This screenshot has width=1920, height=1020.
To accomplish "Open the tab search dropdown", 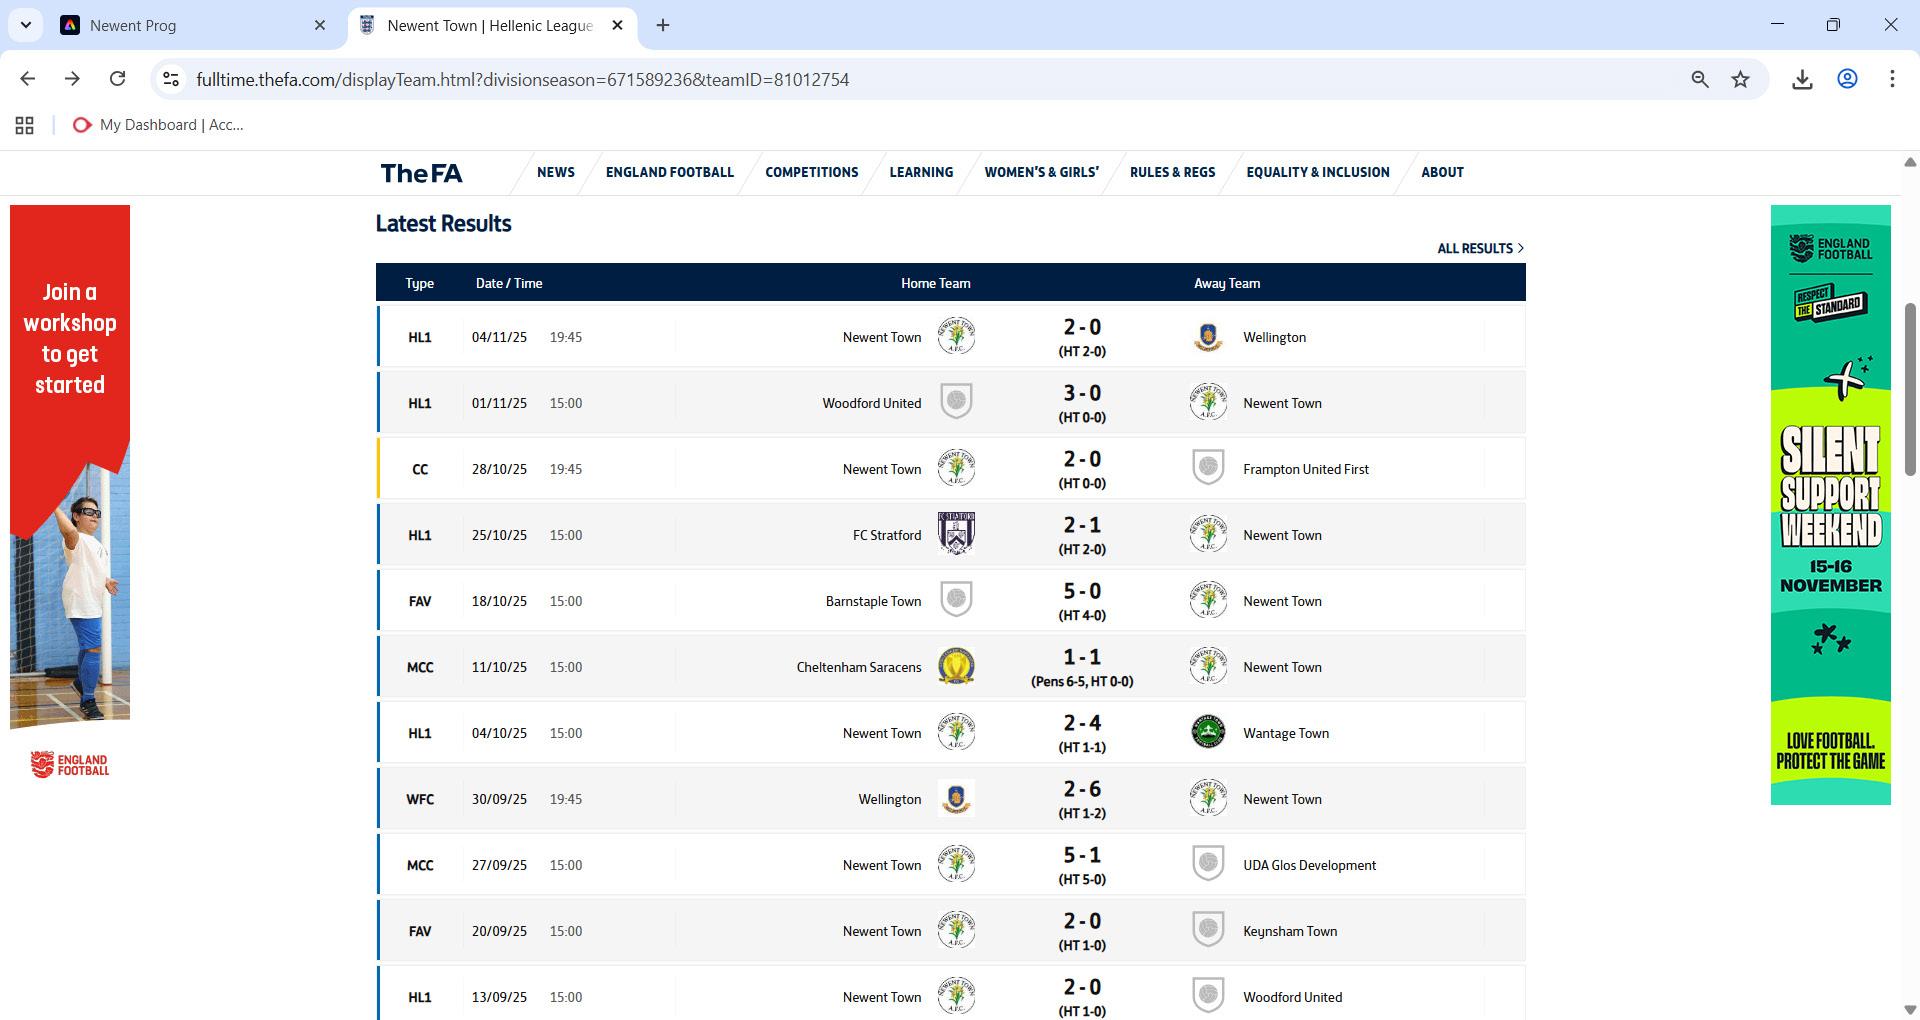I will [26, 25].
